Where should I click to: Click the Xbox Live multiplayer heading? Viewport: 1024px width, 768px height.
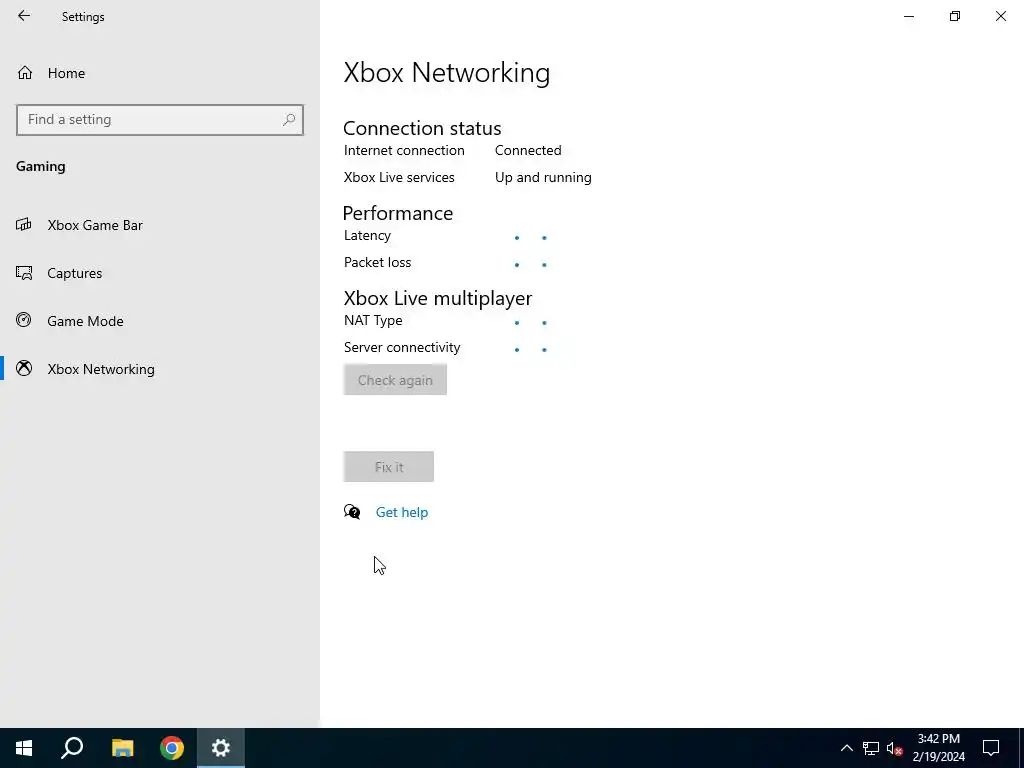click(438, 298)
